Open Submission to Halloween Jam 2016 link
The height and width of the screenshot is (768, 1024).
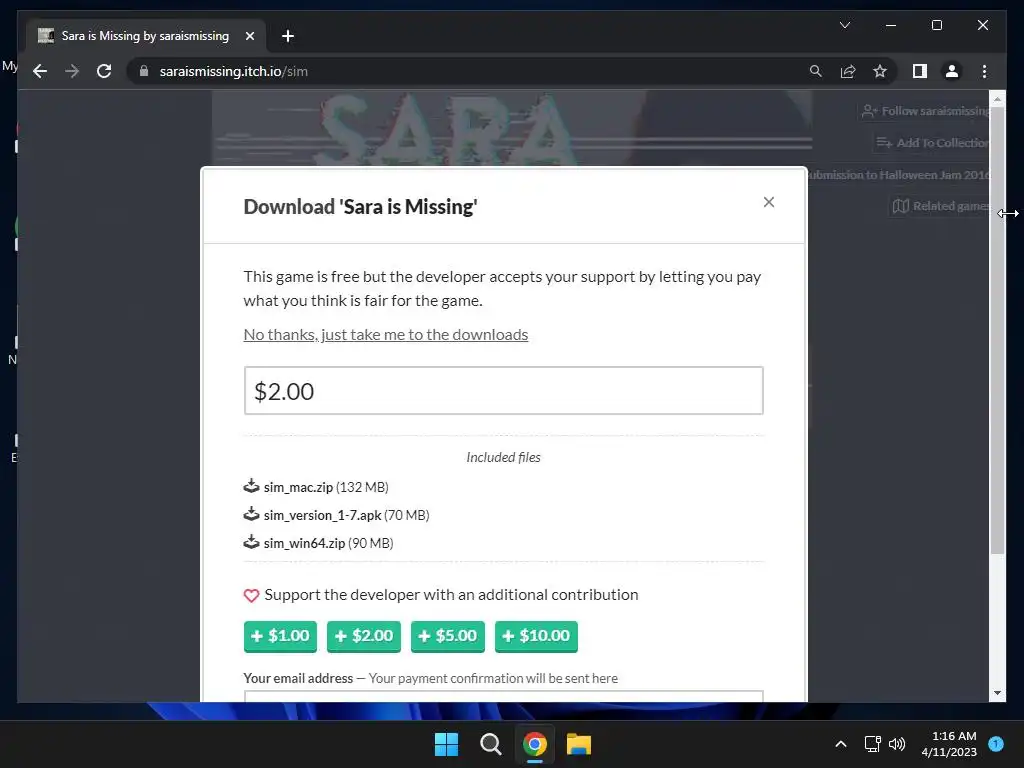pos(899,174)
